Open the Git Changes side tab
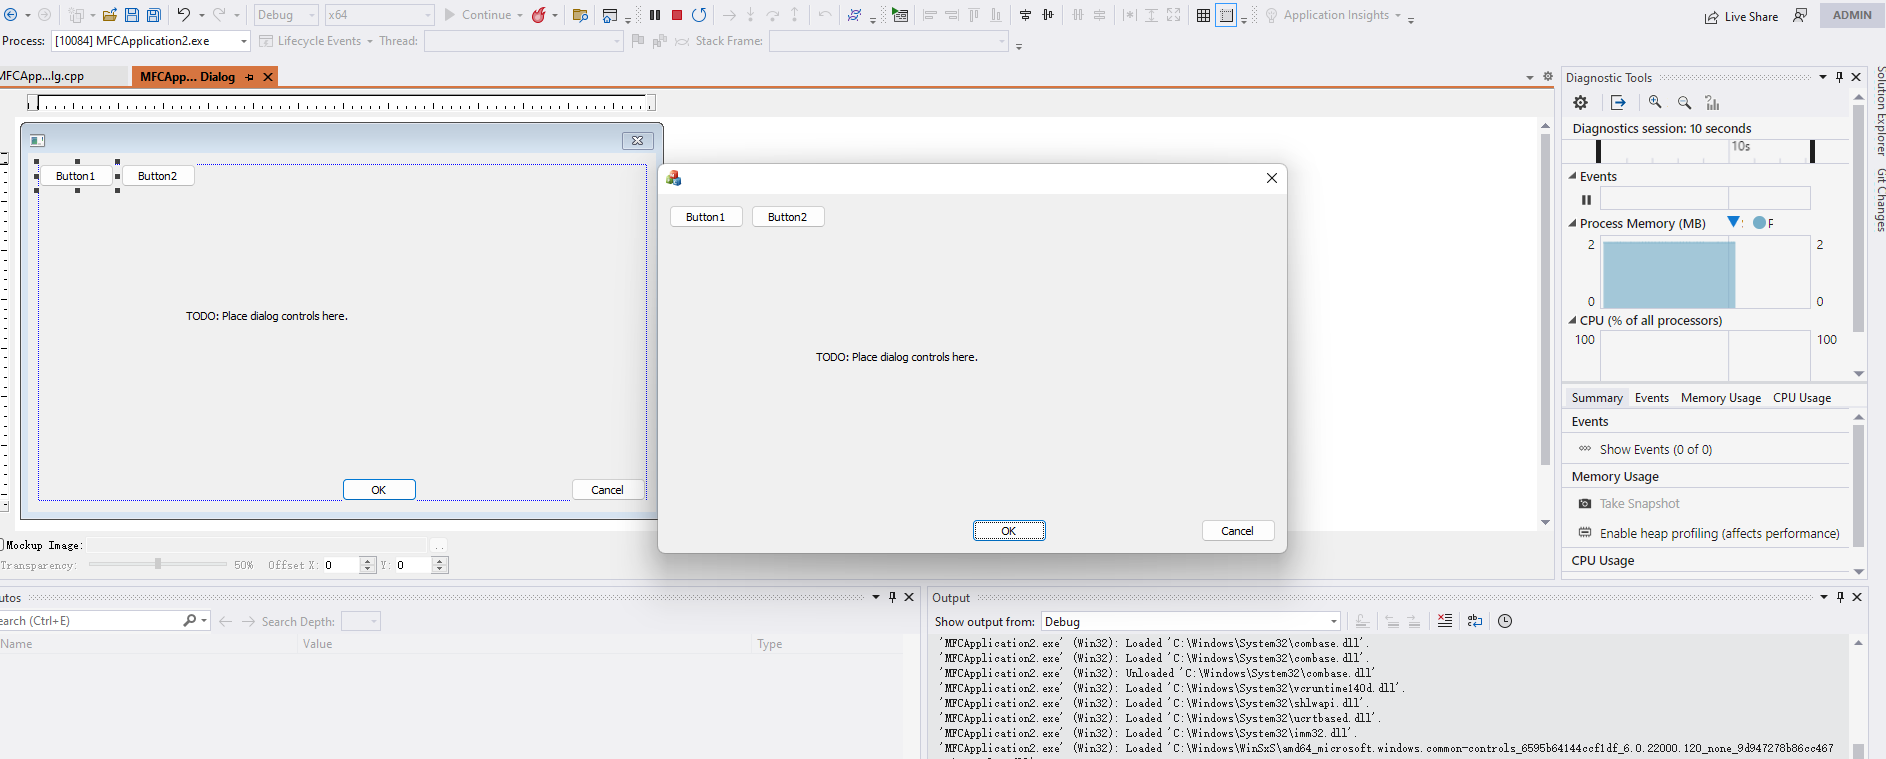Viewport: 1886px width, 759px height. coord(1879,200)
